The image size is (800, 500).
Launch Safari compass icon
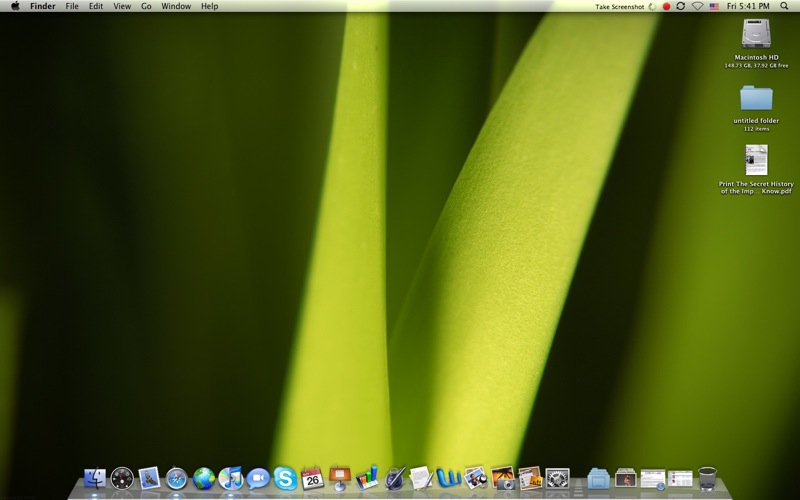(177, 479)
